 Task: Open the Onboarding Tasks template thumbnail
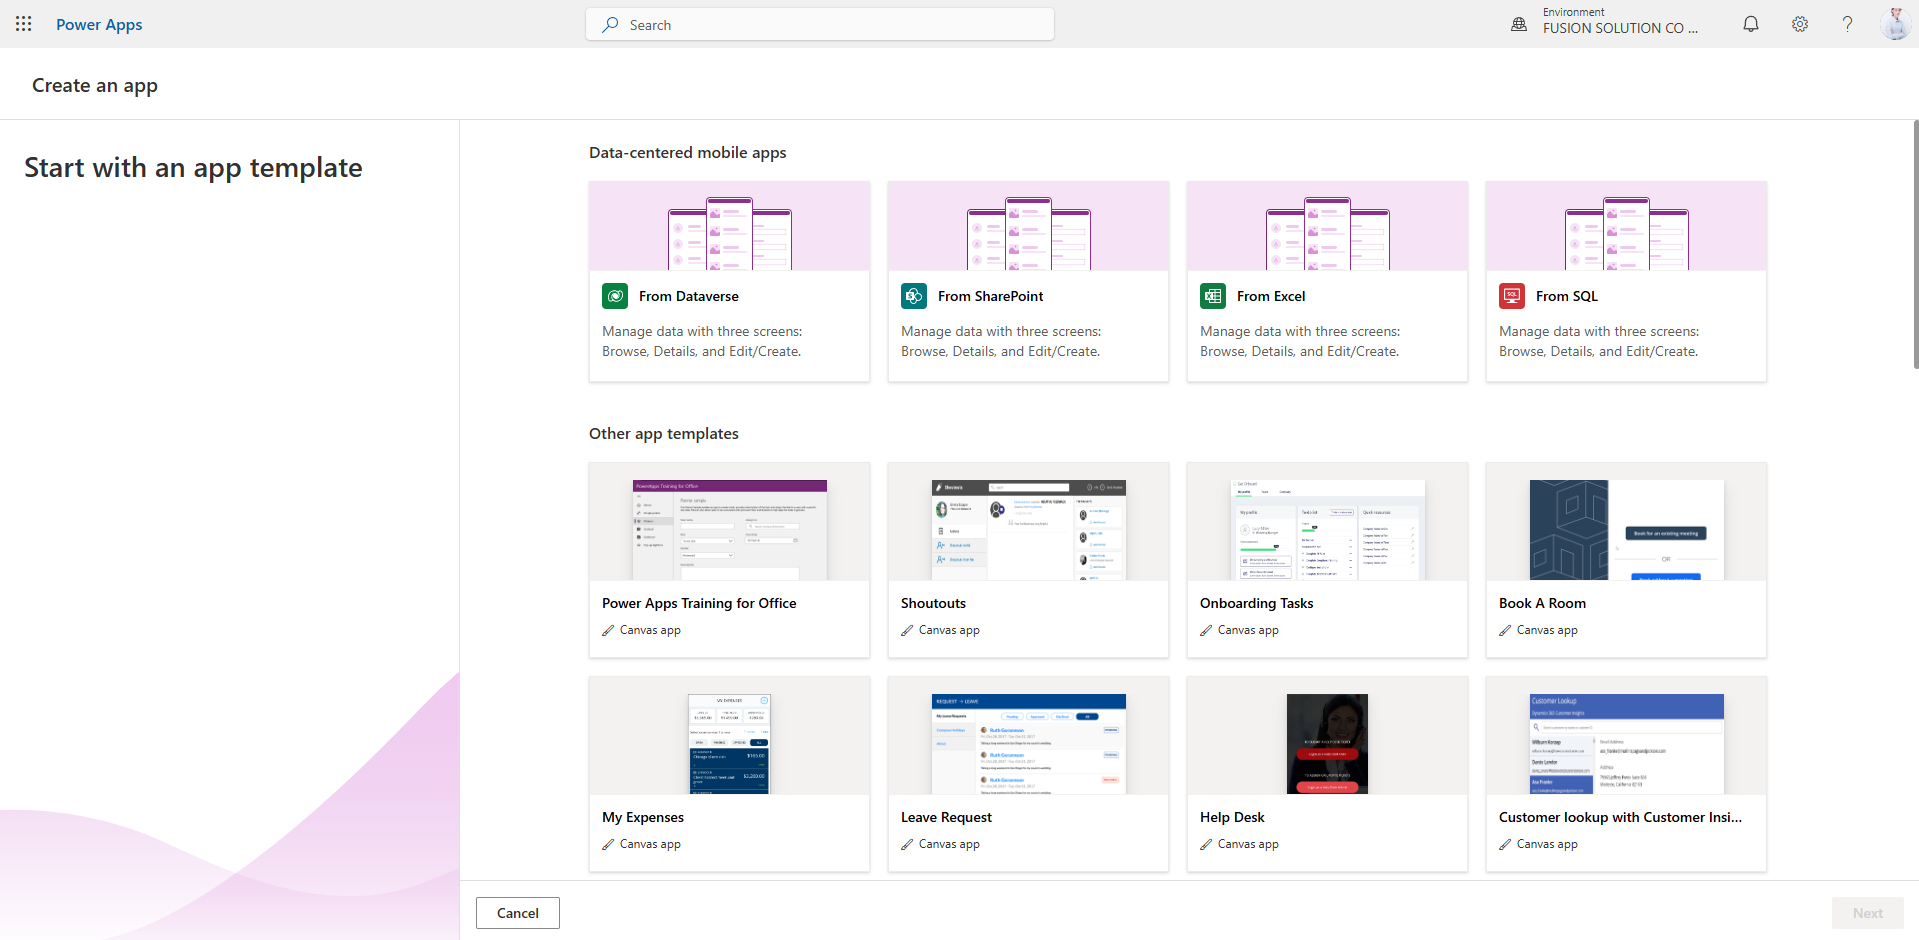tap(1328, 530)
